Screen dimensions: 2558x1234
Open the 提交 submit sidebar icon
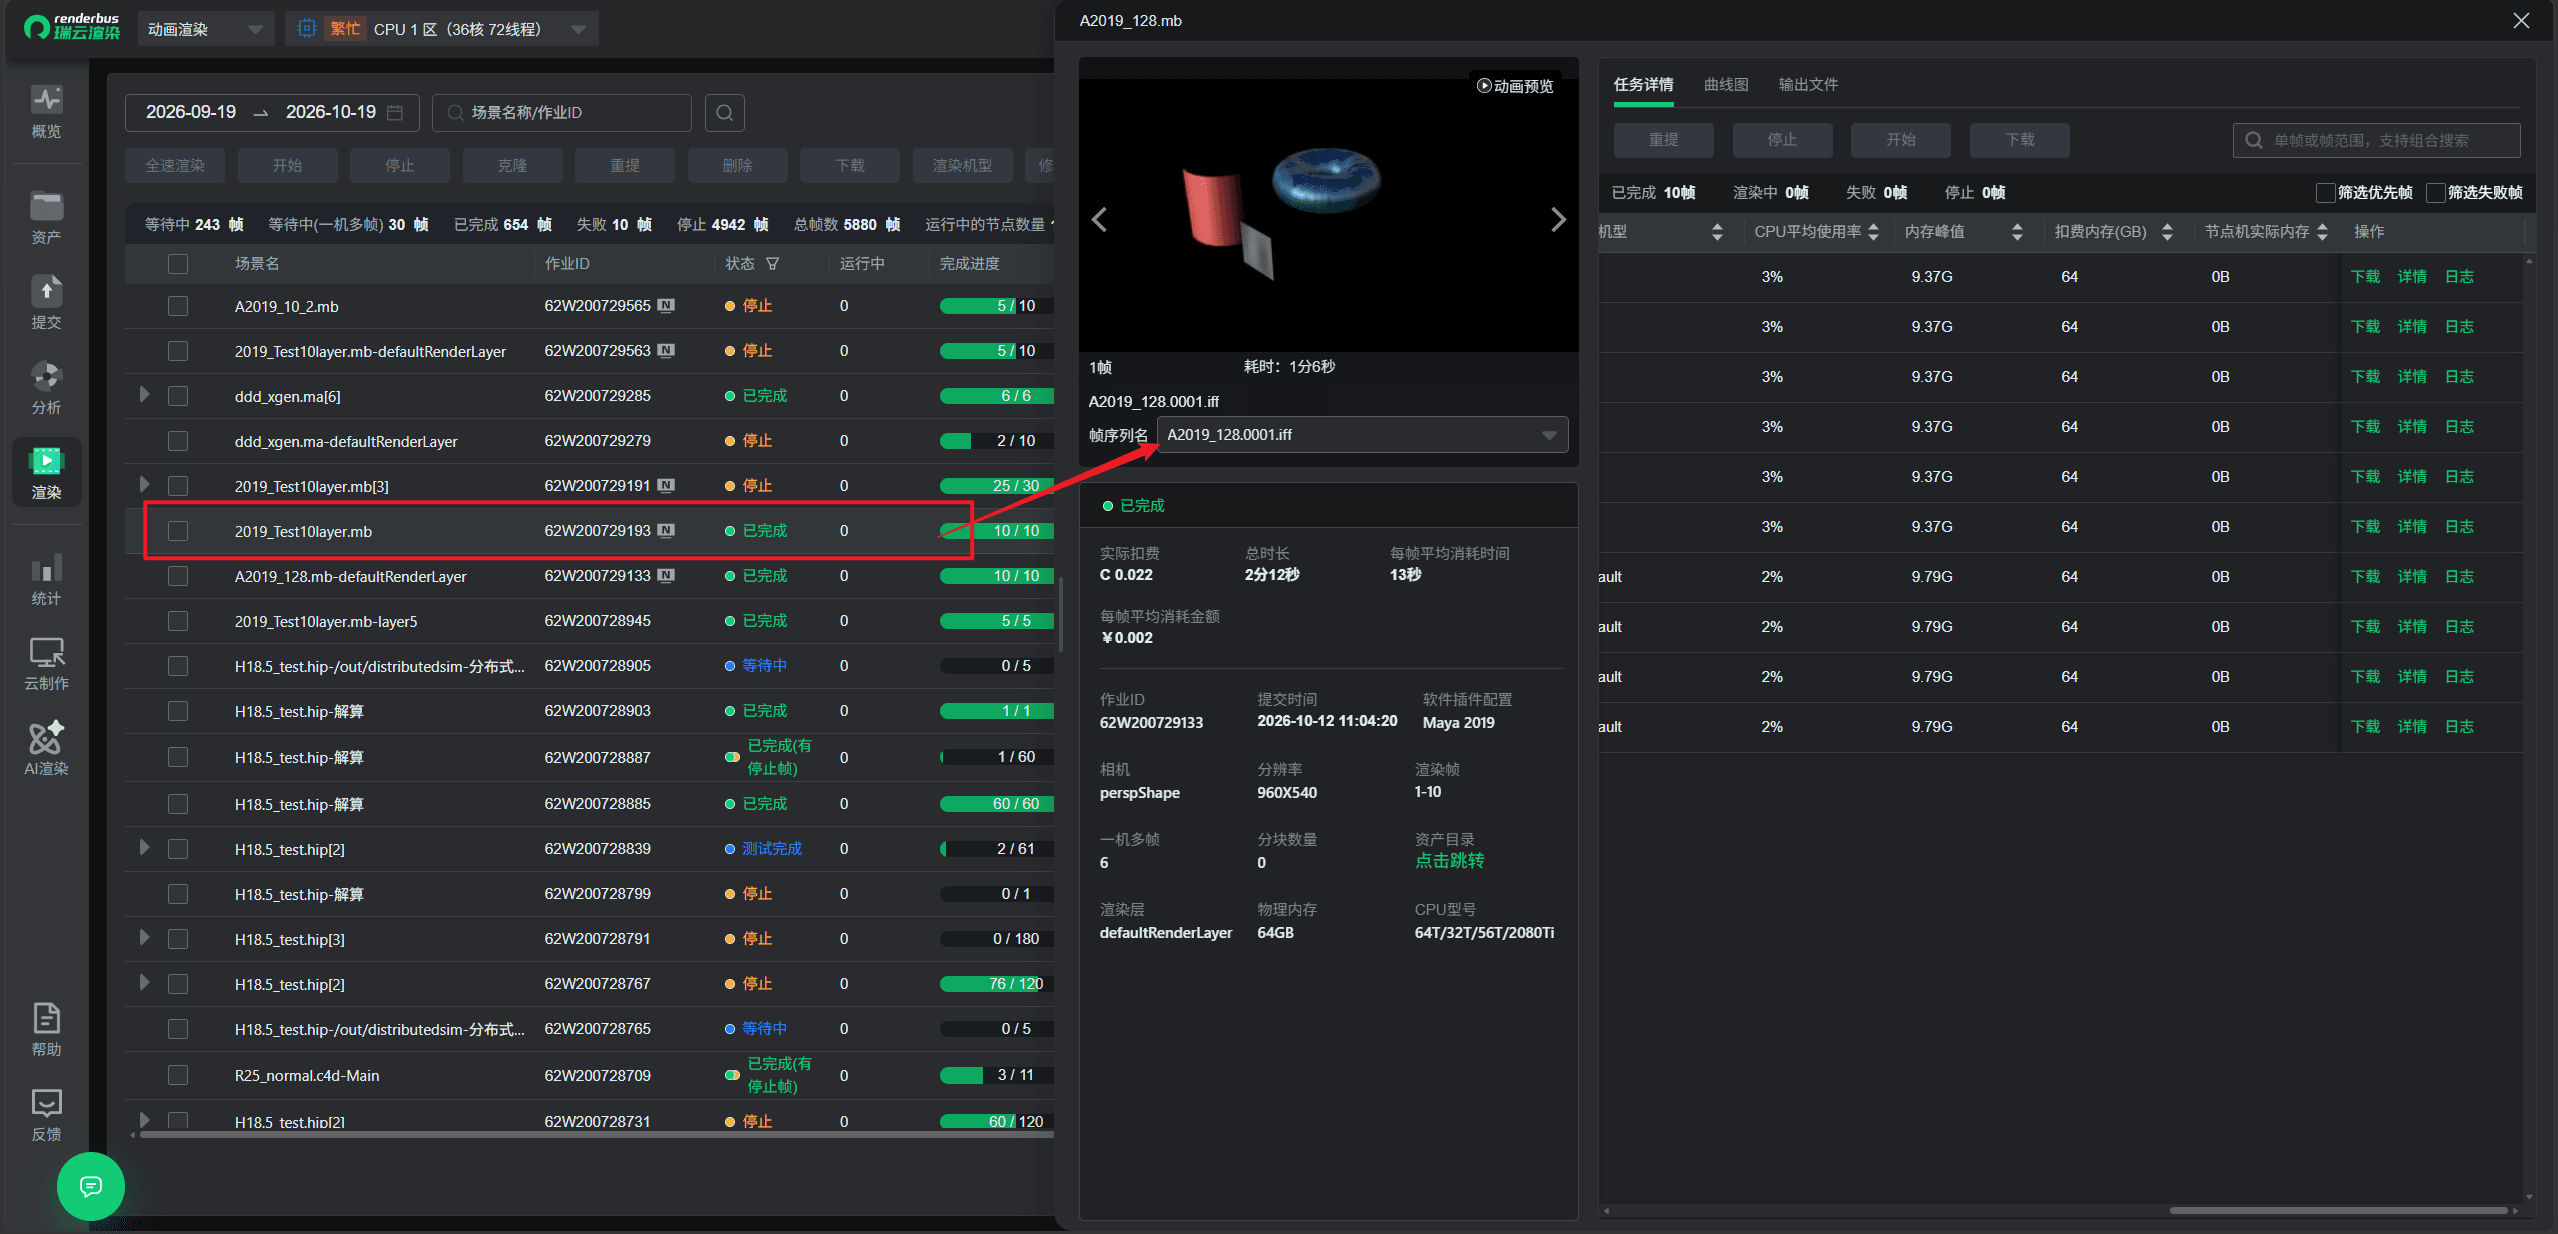click(46, 302)
